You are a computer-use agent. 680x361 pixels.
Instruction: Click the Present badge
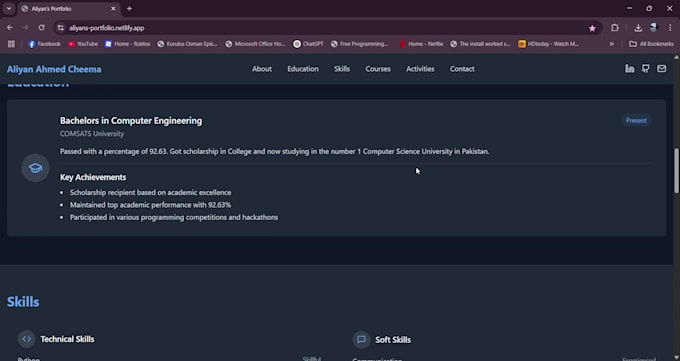point(636,121)
